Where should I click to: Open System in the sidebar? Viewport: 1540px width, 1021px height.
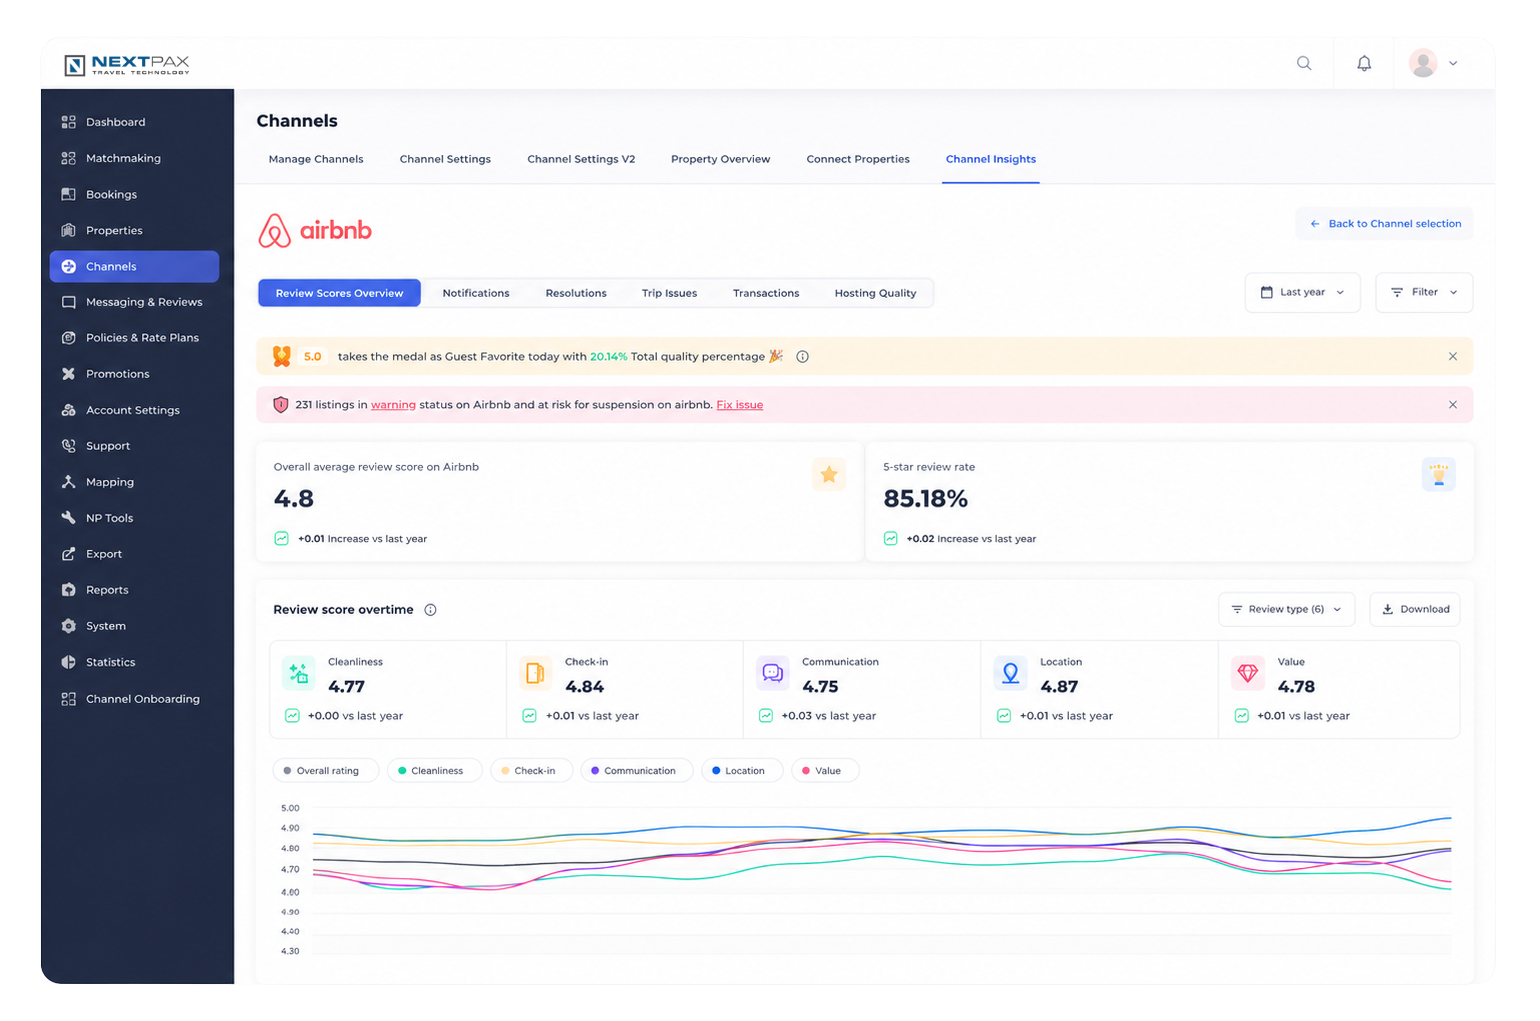point(134,626)
